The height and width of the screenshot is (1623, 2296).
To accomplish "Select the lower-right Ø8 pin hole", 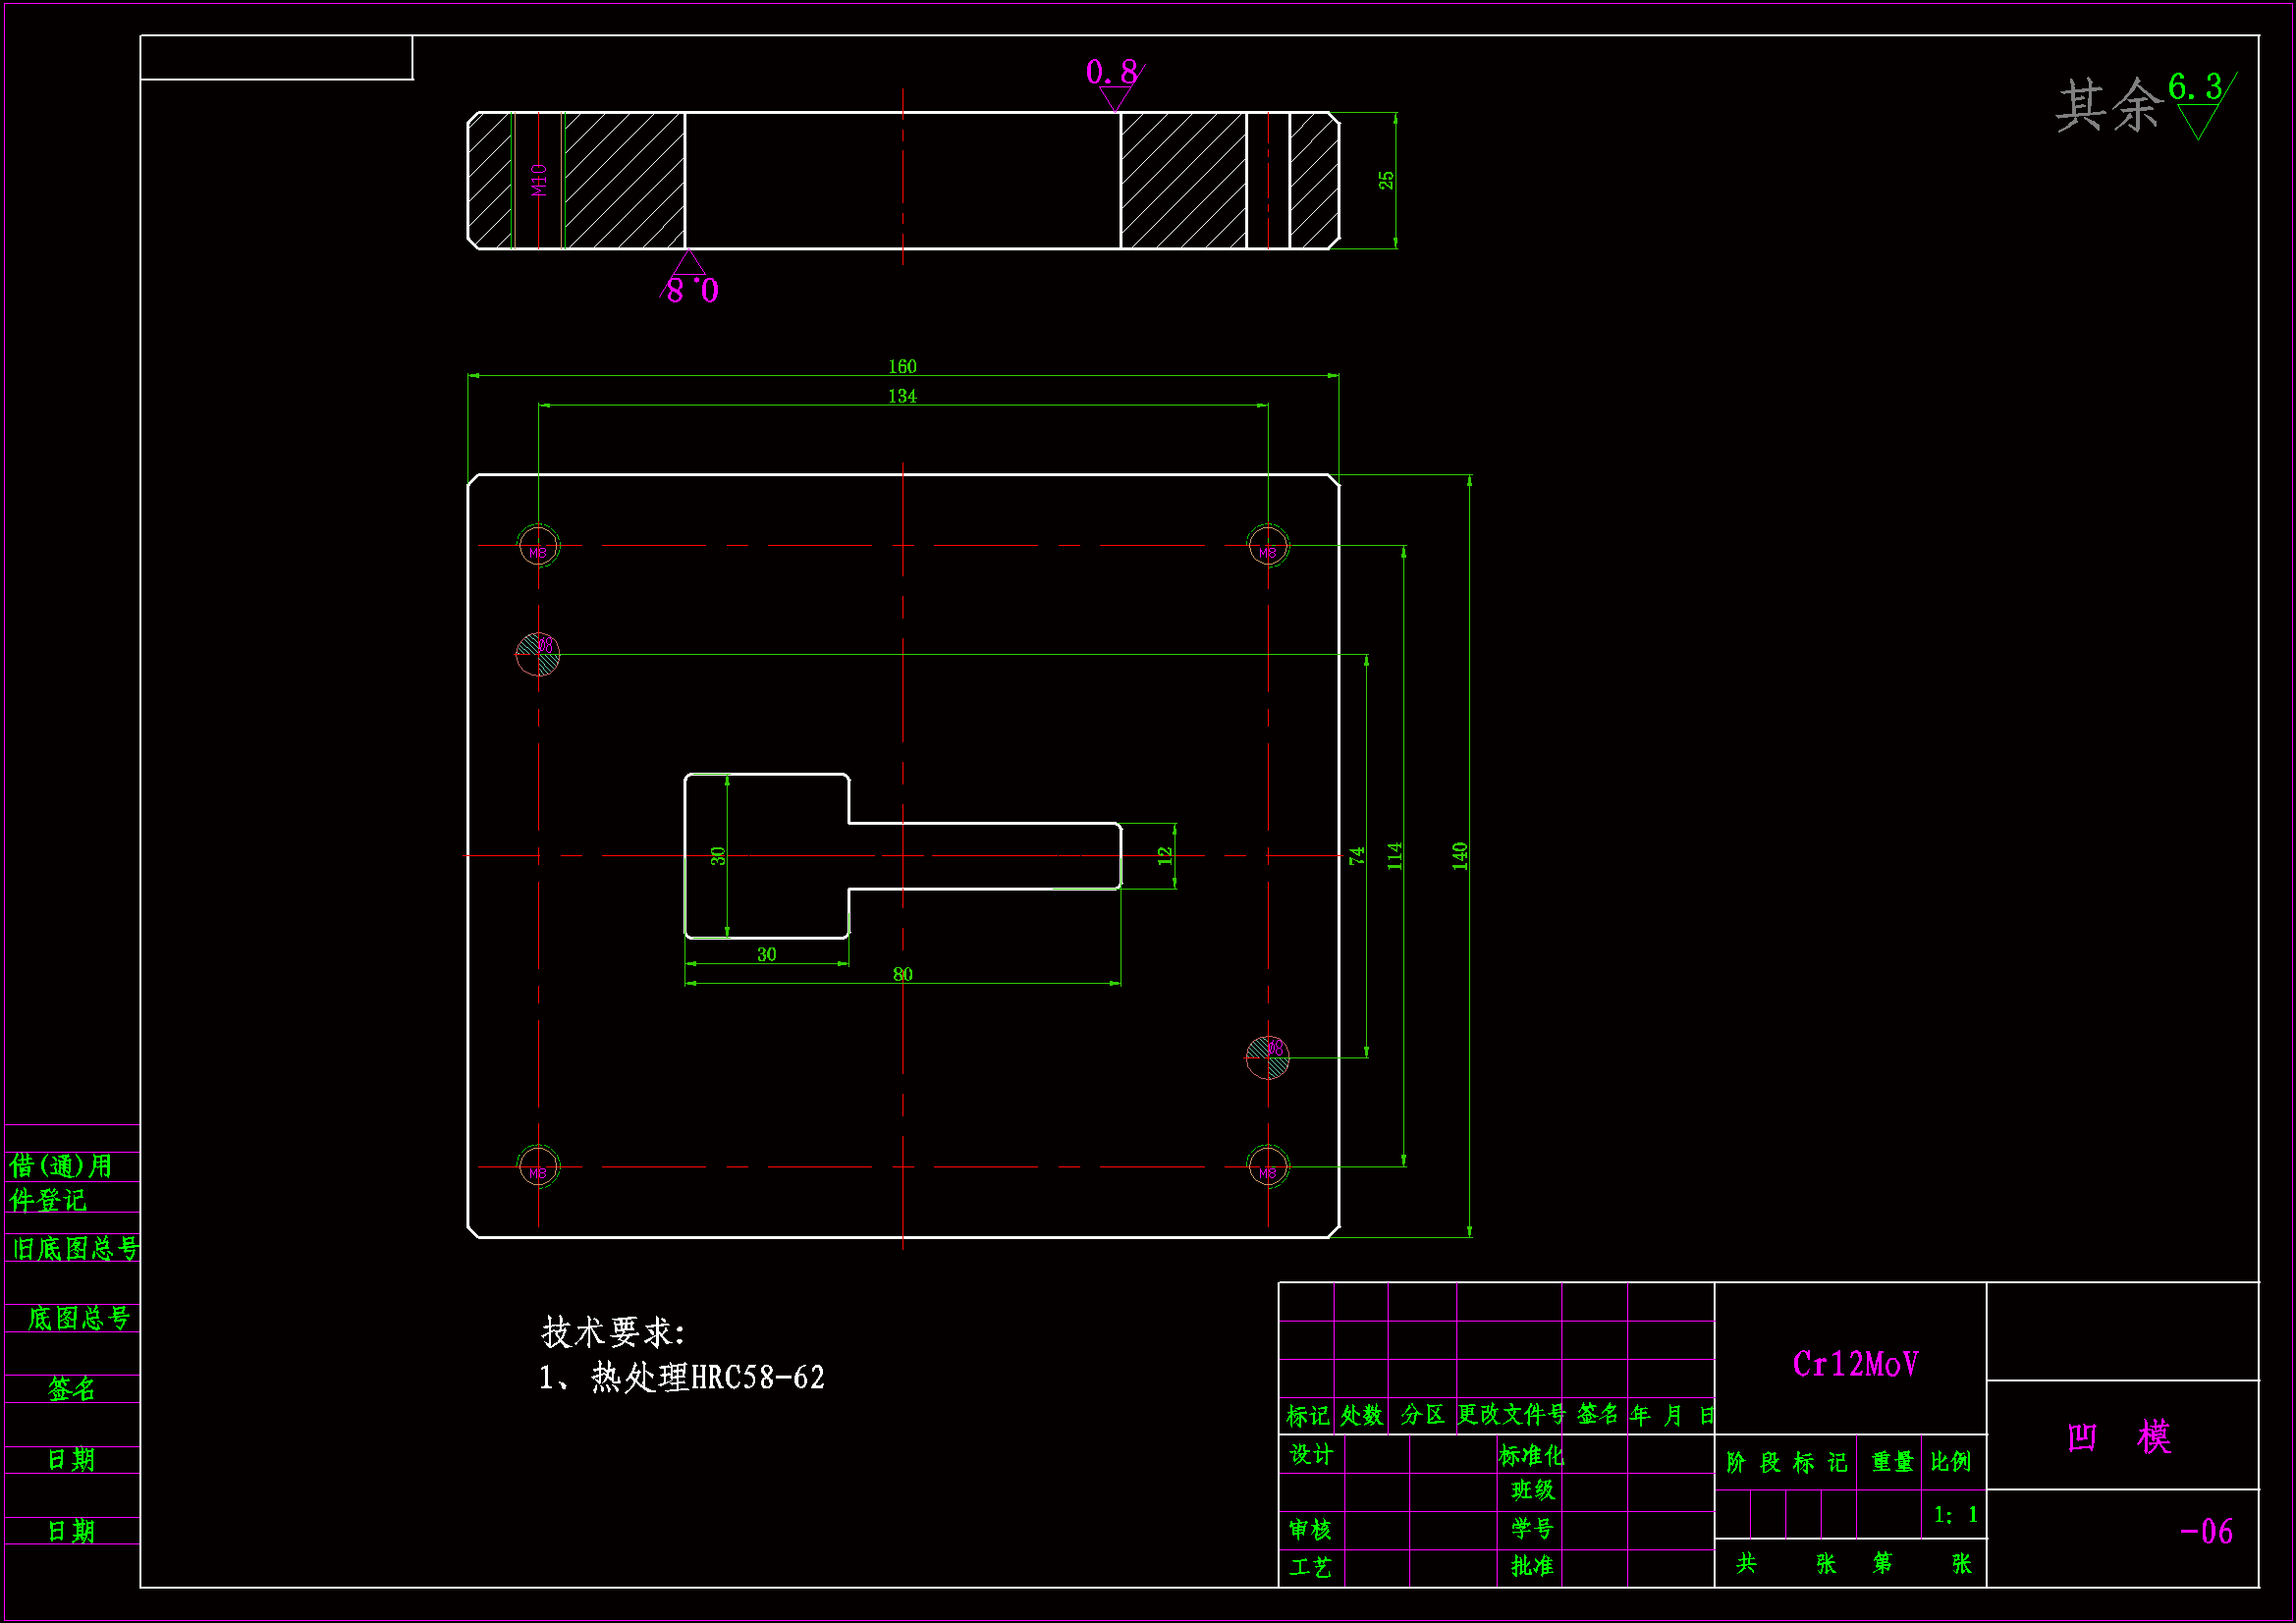I will pyautogui.click(x=1267, y=1057).
